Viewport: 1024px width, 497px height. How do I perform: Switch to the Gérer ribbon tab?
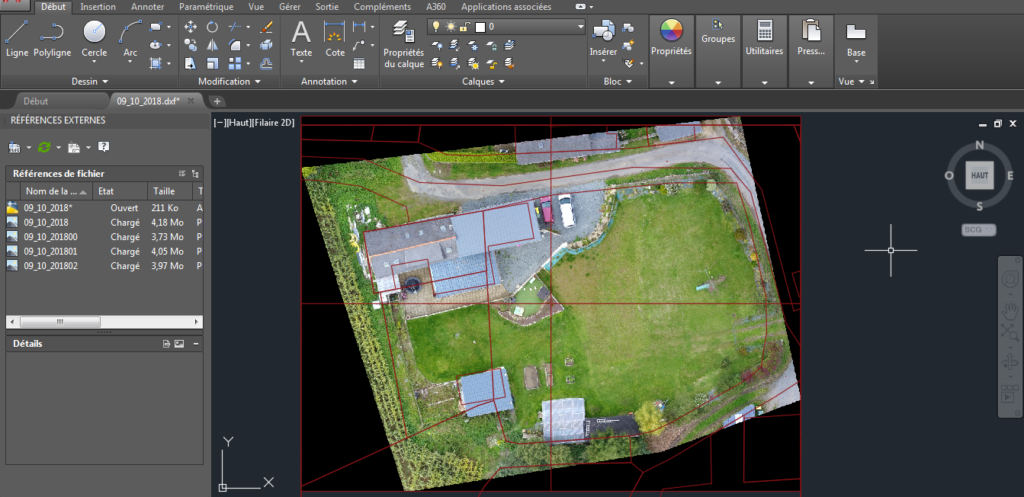[x=289, y=7]
